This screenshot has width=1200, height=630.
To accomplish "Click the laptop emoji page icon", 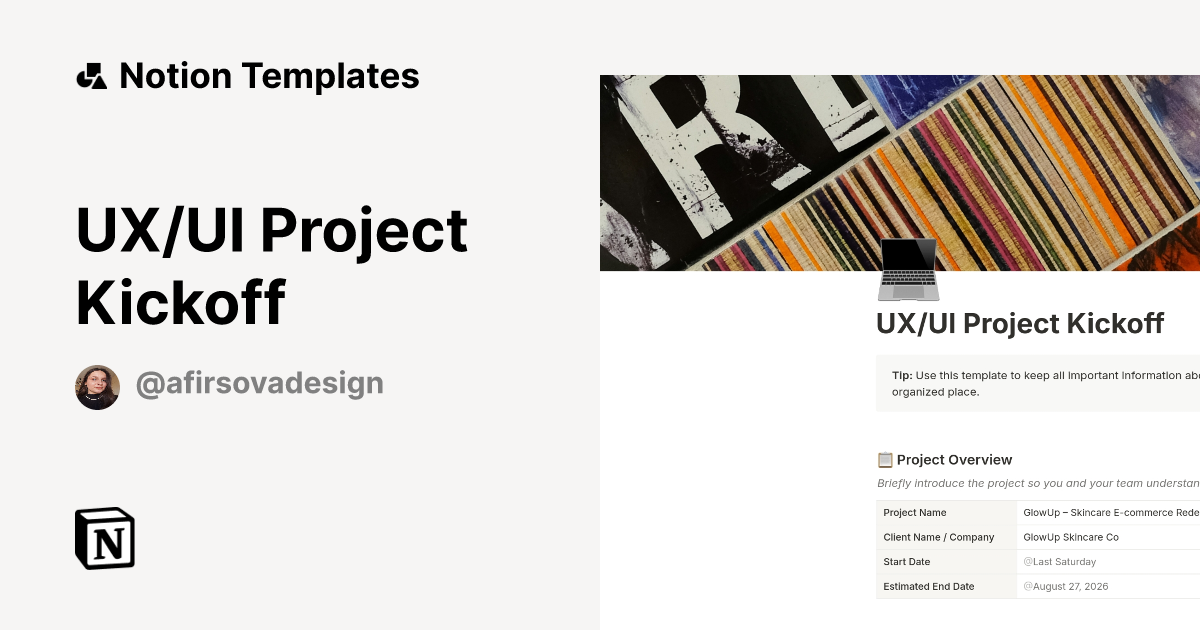I will coord(907,270).
